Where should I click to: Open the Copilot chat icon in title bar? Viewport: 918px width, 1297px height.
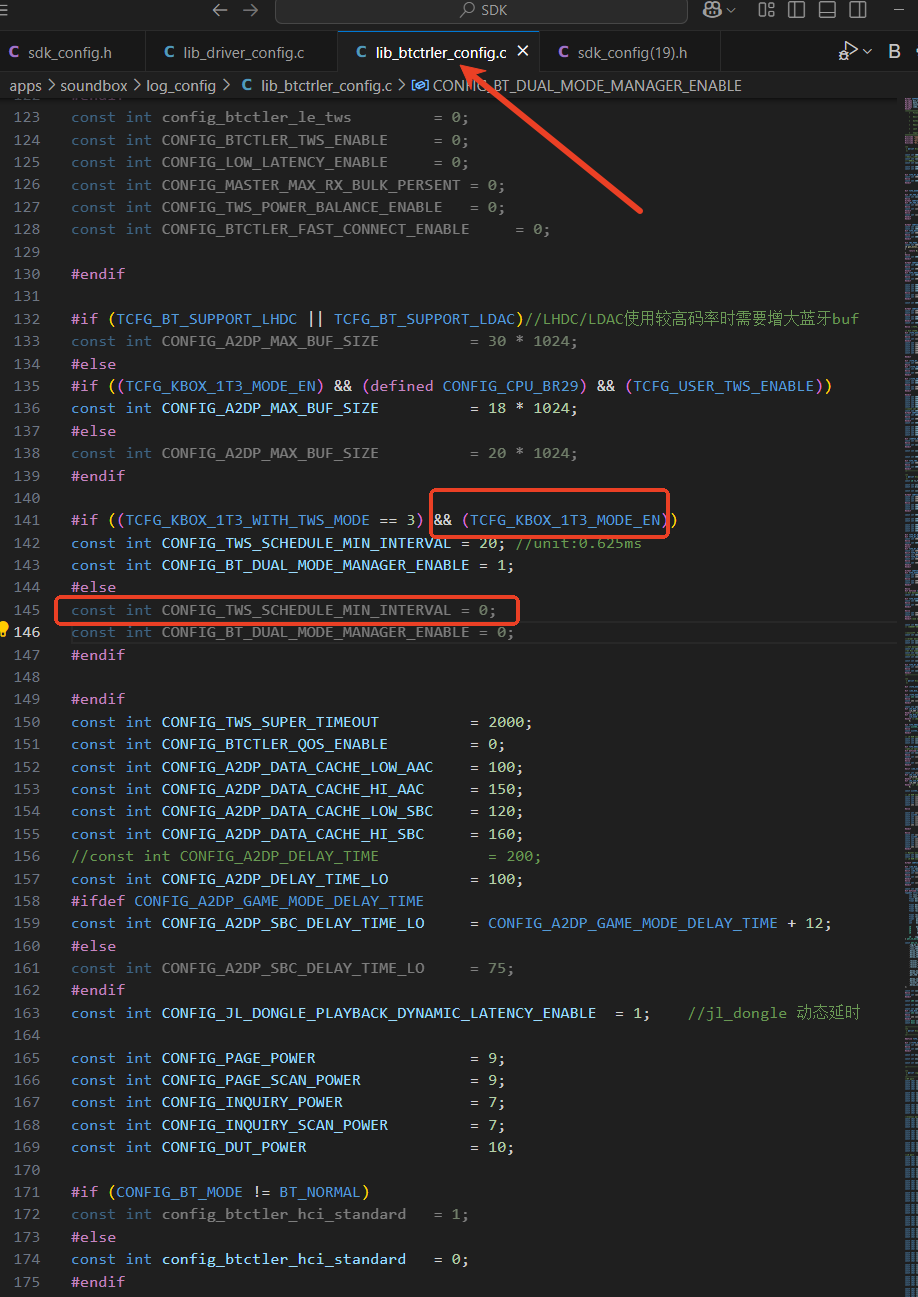pyautogui.click(x=712, y=10)
